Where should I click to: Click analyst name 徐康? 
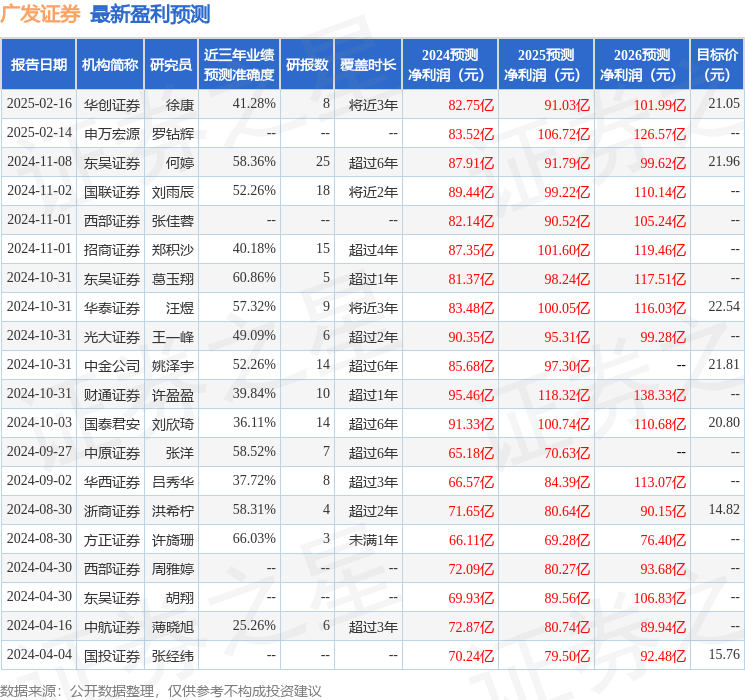(x=180, y=105)
